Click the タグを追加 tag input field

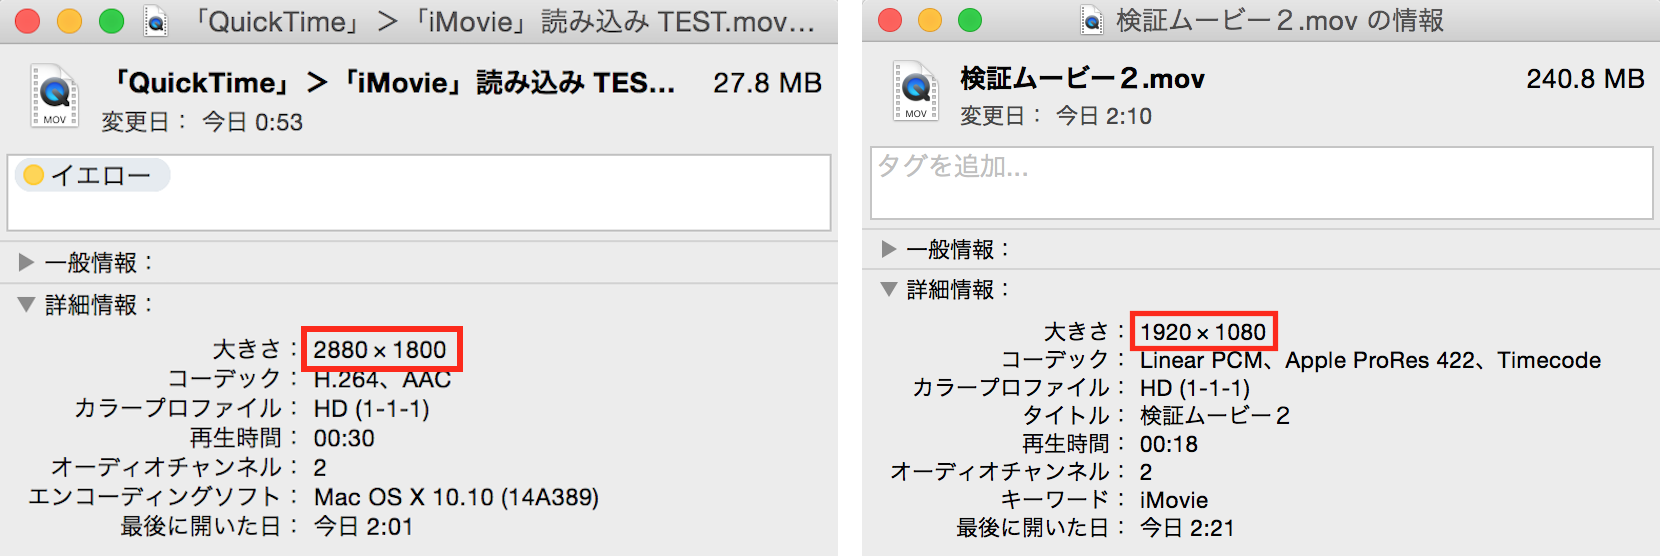click(1260, 182)
